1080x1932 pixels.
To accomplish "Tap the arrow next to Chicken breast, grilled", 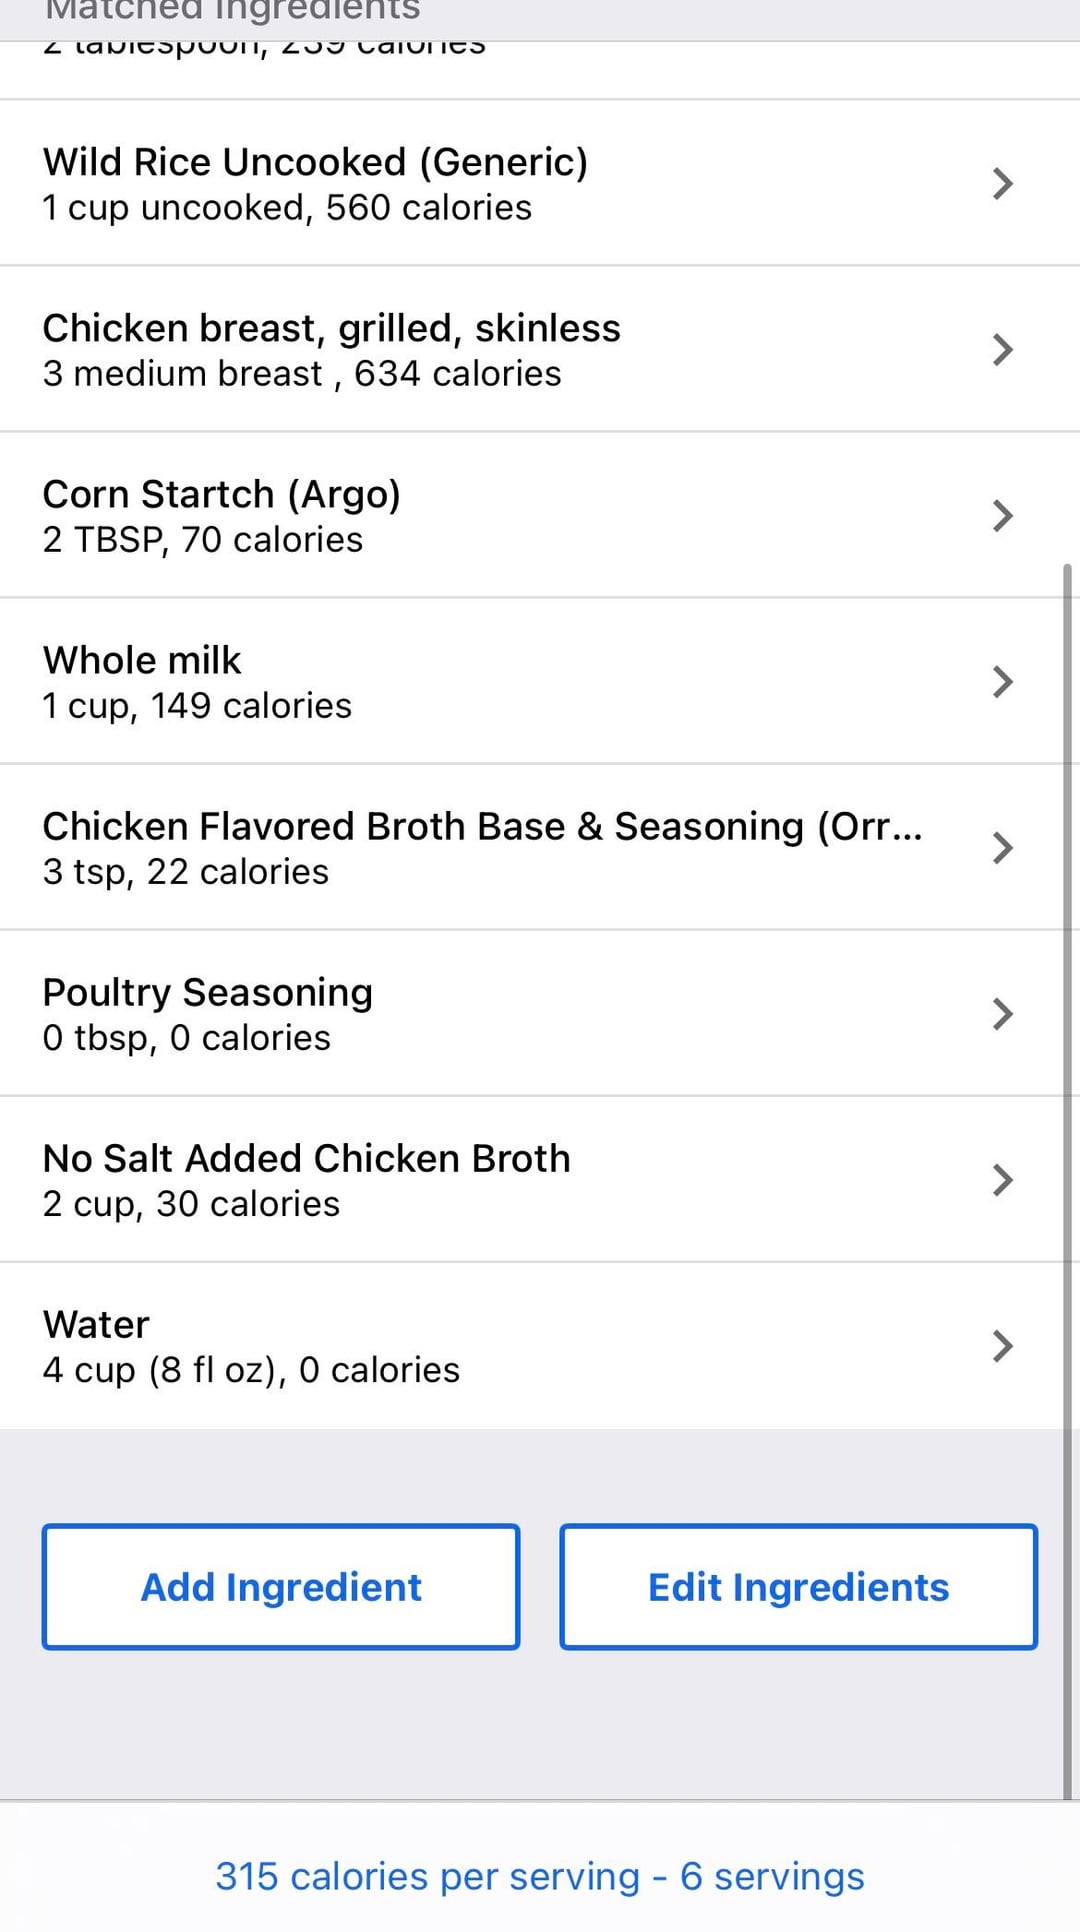I will click(1002, 350).
